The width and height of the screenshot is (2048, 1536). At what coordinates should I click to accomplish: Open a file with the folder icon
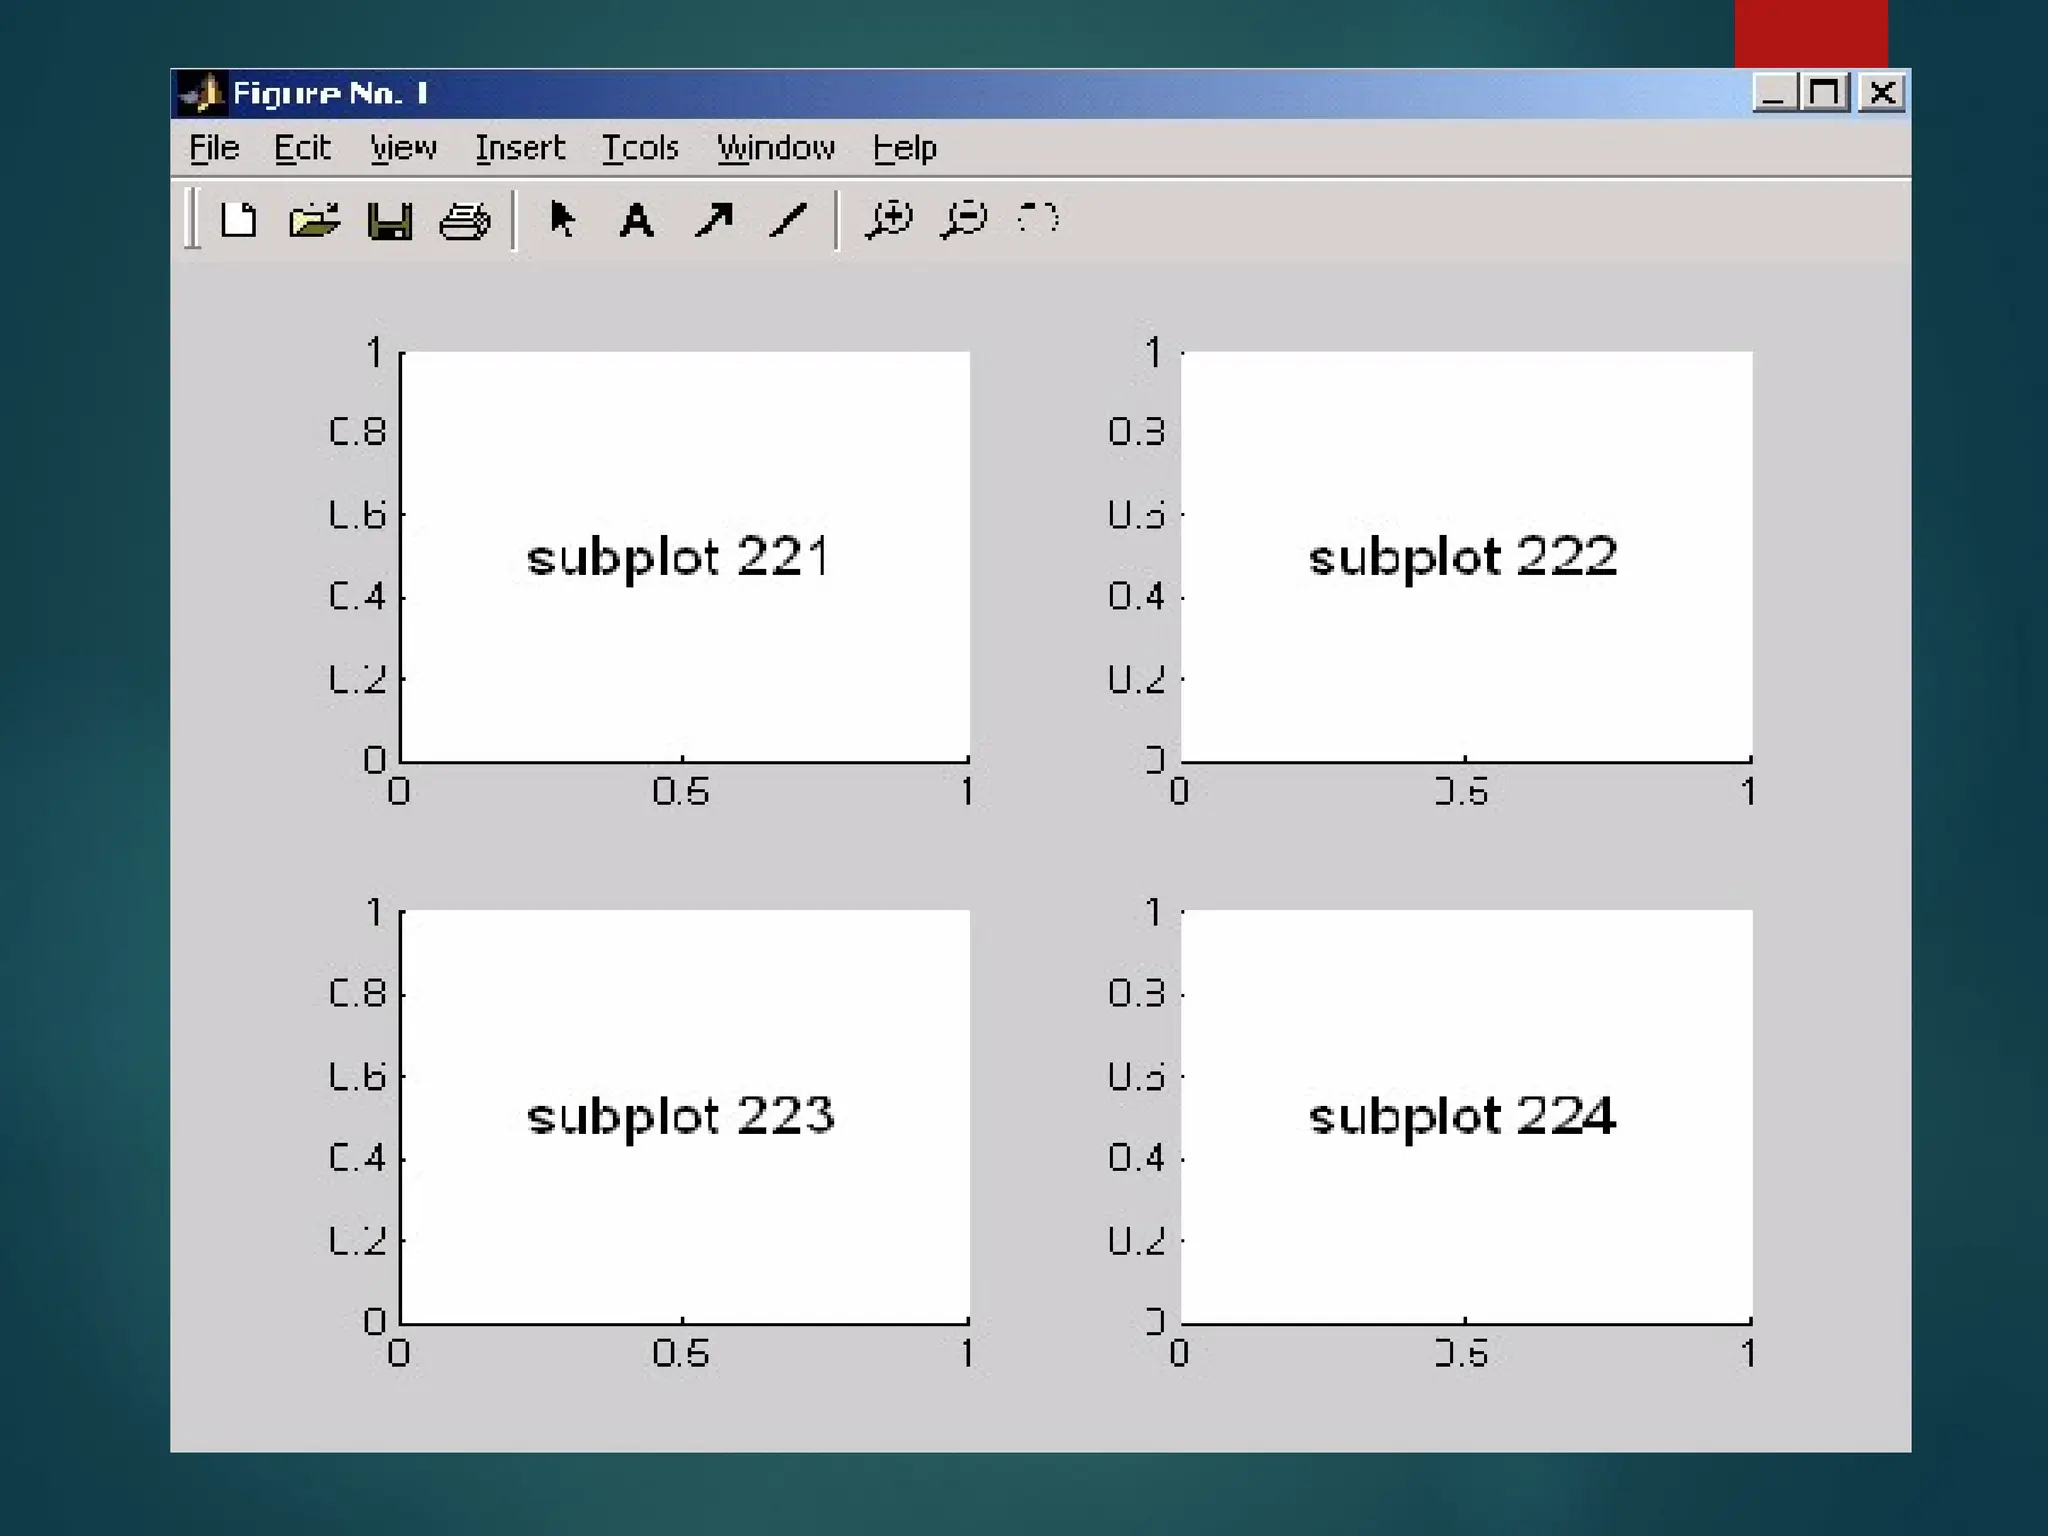313,219
